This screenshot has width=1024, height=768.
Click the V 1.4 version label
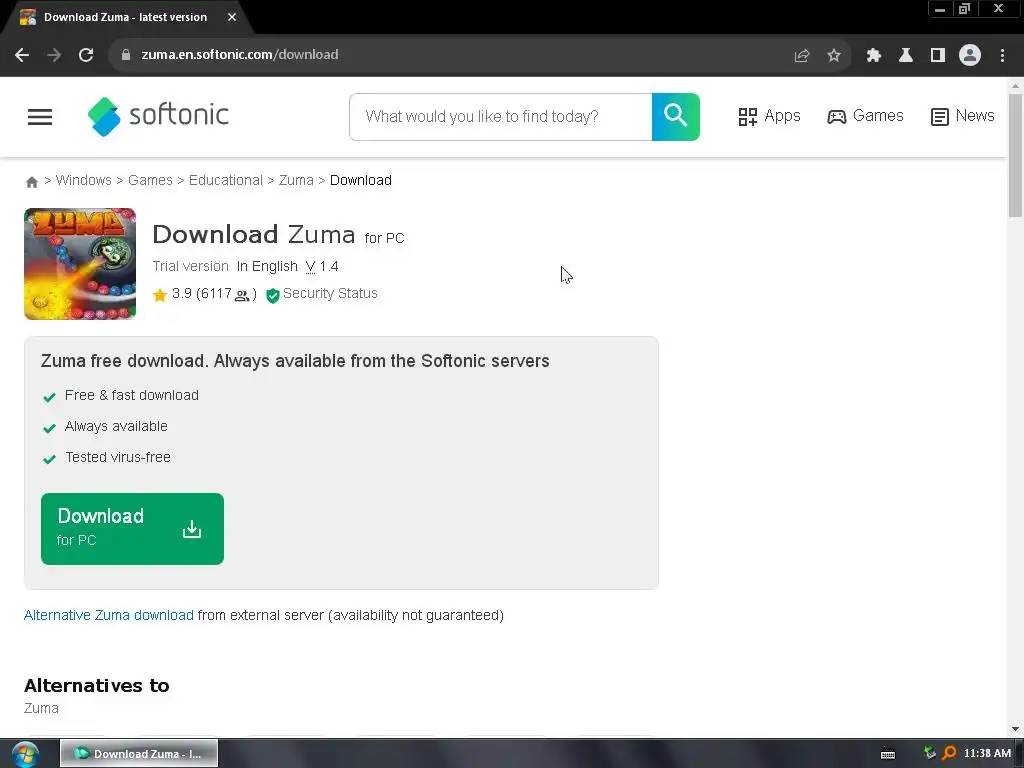(321, 266)
